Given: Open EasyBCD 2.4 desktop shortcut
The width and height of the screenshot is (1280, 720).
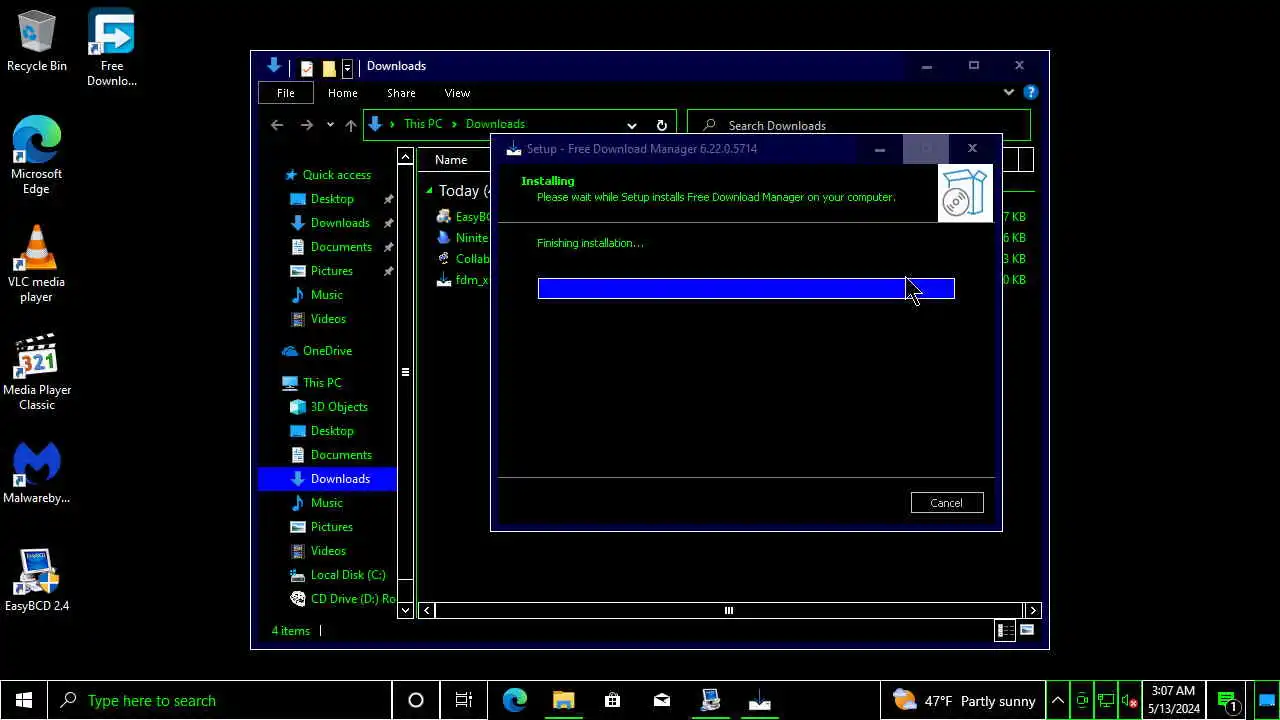Looking at the screenshot, I should (x=37, y=580).
